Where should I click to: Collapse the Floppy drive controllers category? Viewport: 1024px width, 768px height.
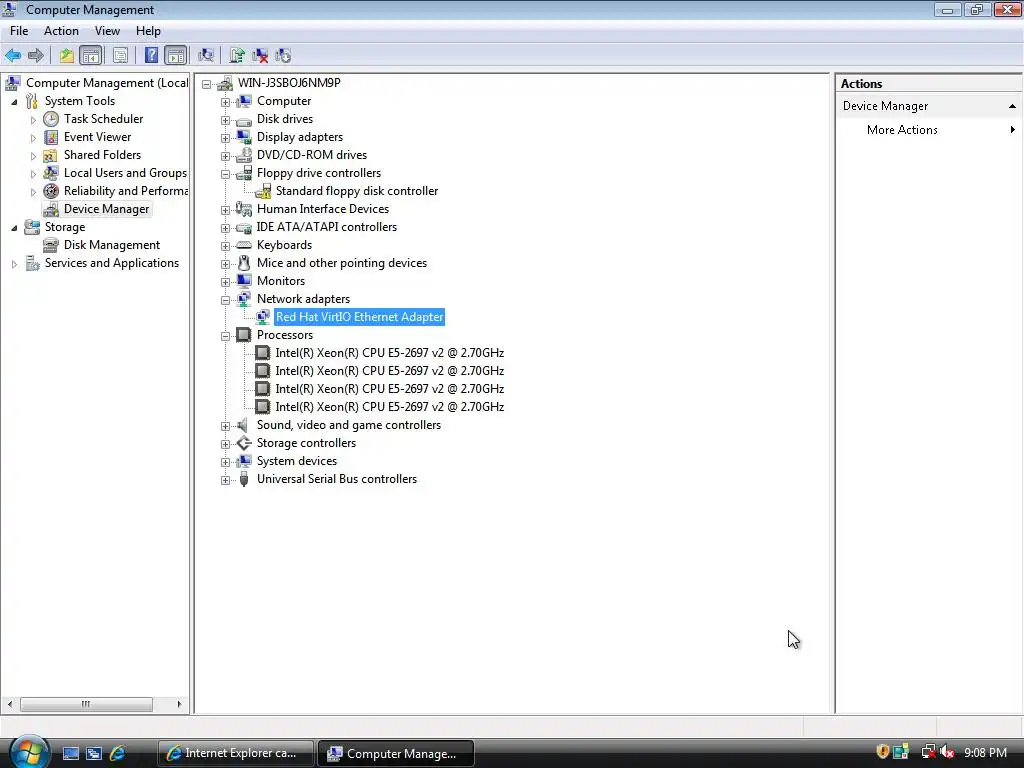(x=225, y=174)
